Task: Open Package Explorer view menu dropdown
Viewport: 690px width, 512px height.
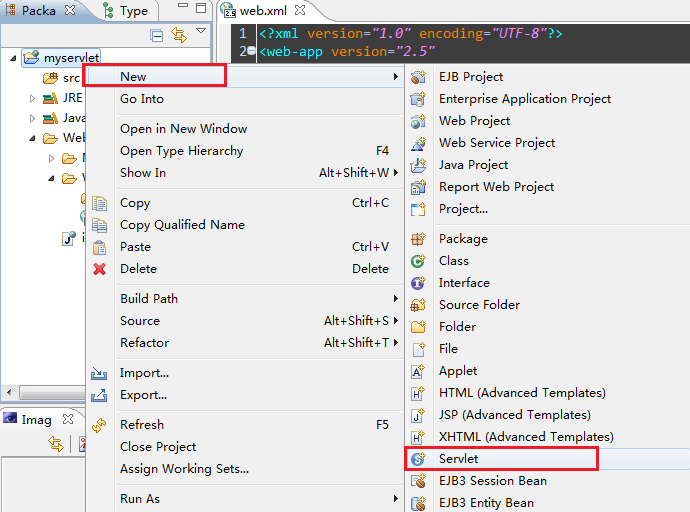Action: point(201,31)
